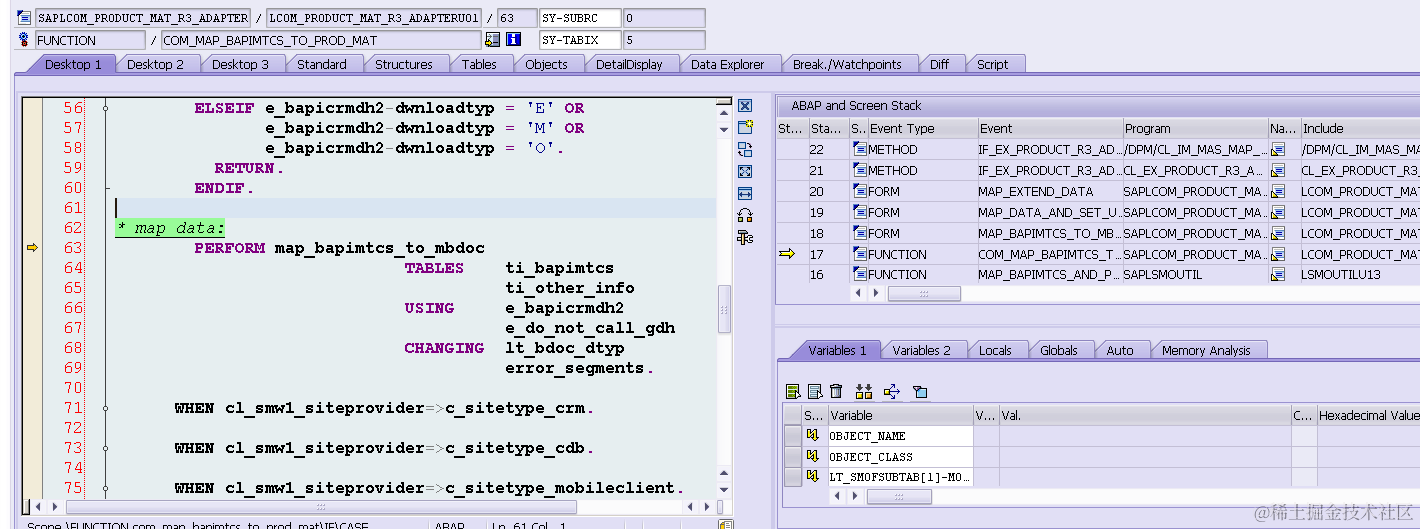Switch to Desktop 2 tab
This screenshot has height=529, width=1420.
pos(155,64)
